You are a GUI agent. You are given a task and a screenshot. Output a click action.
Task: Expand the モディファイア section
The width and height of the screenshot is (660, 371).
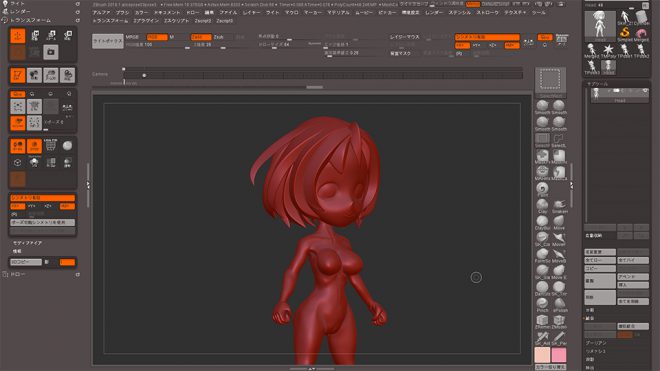27,243
